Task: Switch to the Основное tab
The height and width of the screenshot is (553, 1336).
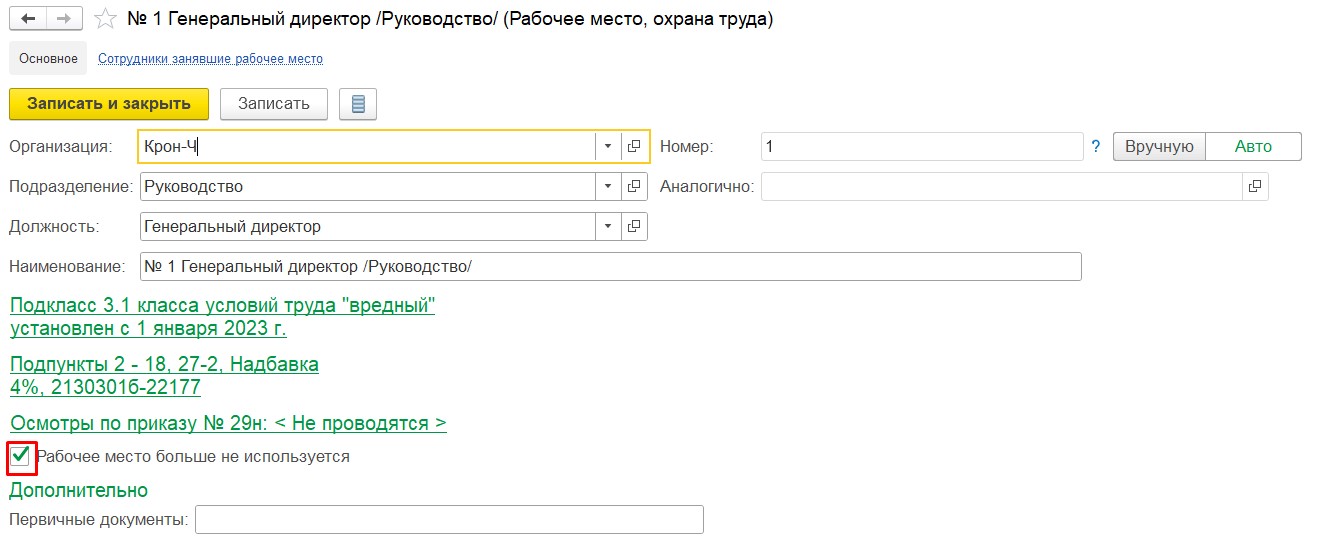Action: pyautogui.click(x=48, y=59)
